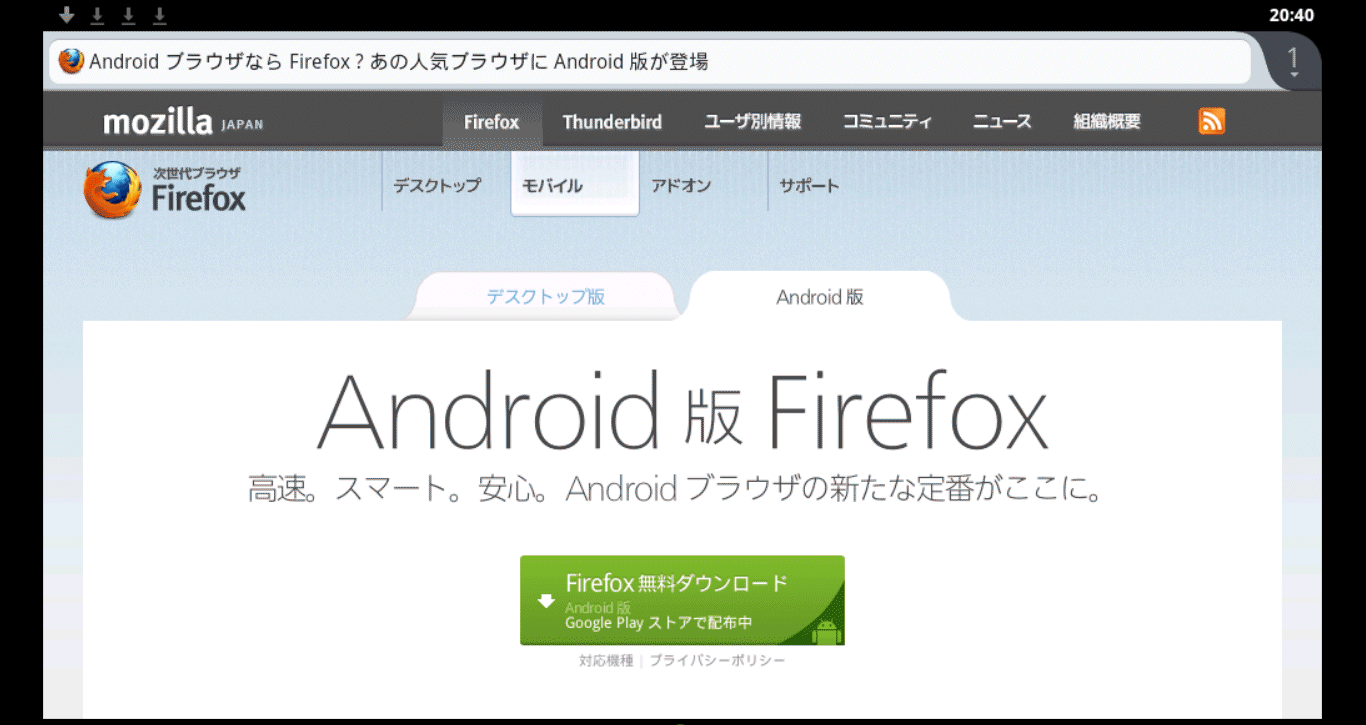Open the orange RSS feed icon
This screenshot has width=1366, height=725.
point(1211,122)
